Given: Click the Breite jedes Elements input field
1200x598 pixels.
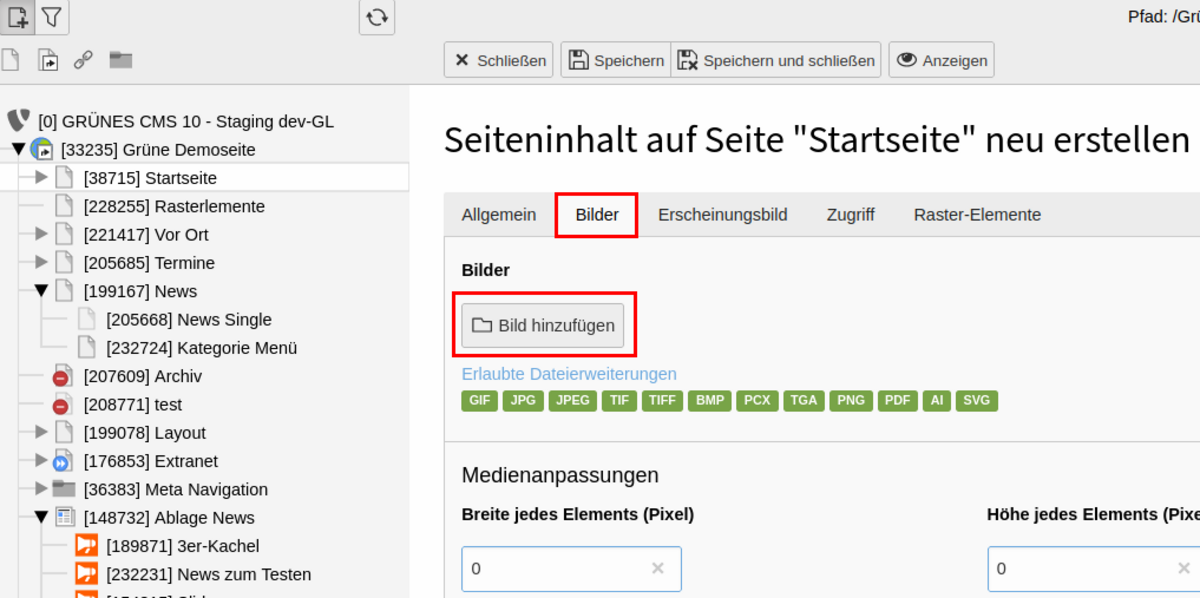Looking at the screenshot, I should [x=571, y=568].
